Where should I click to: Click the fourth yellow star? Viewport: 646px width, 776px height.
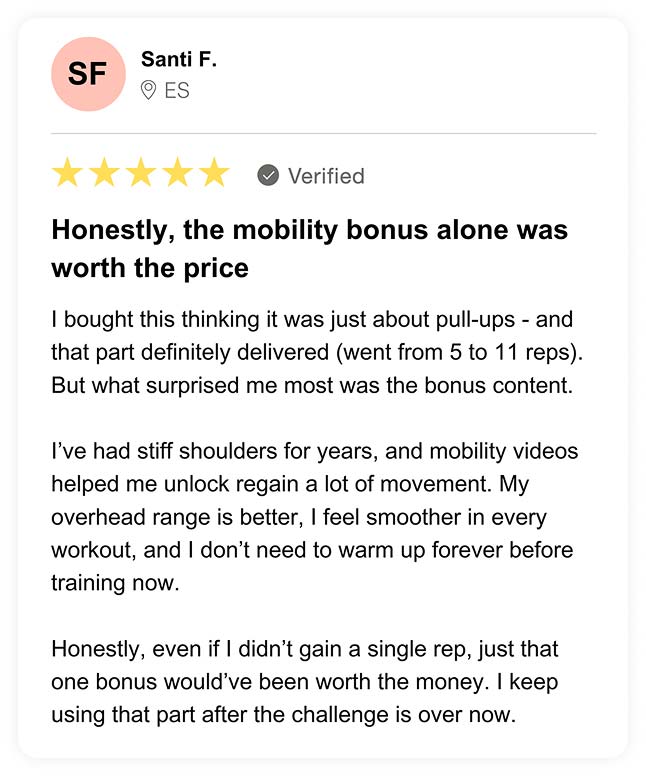click(177, 174)
